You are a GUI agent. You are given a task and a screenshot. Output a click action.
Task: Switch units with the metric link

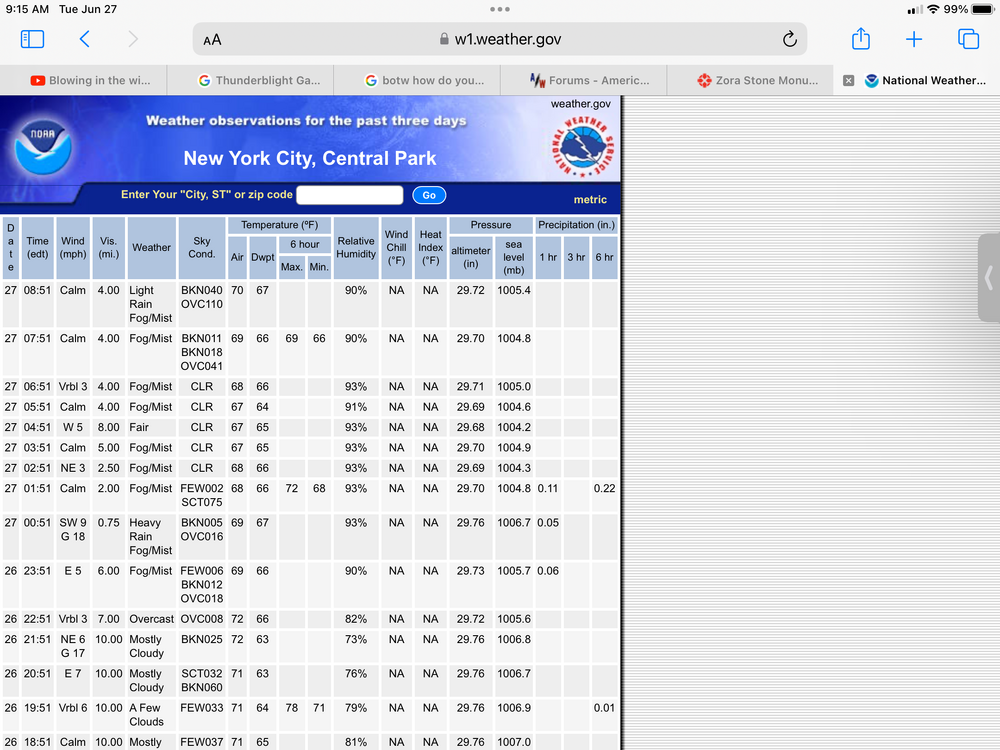[590, 200]
